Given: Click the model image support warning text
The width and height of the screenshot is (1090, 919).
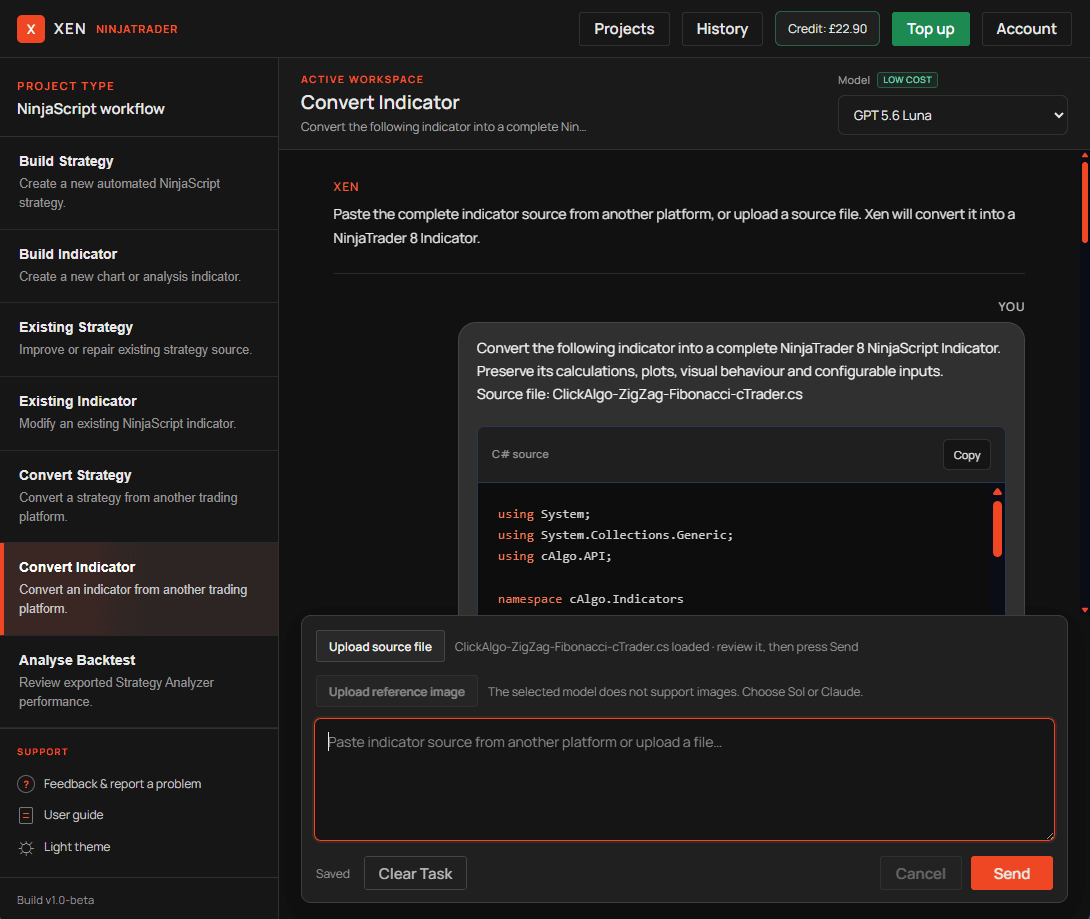Looking at the screenshot, I should coord(675,692).
